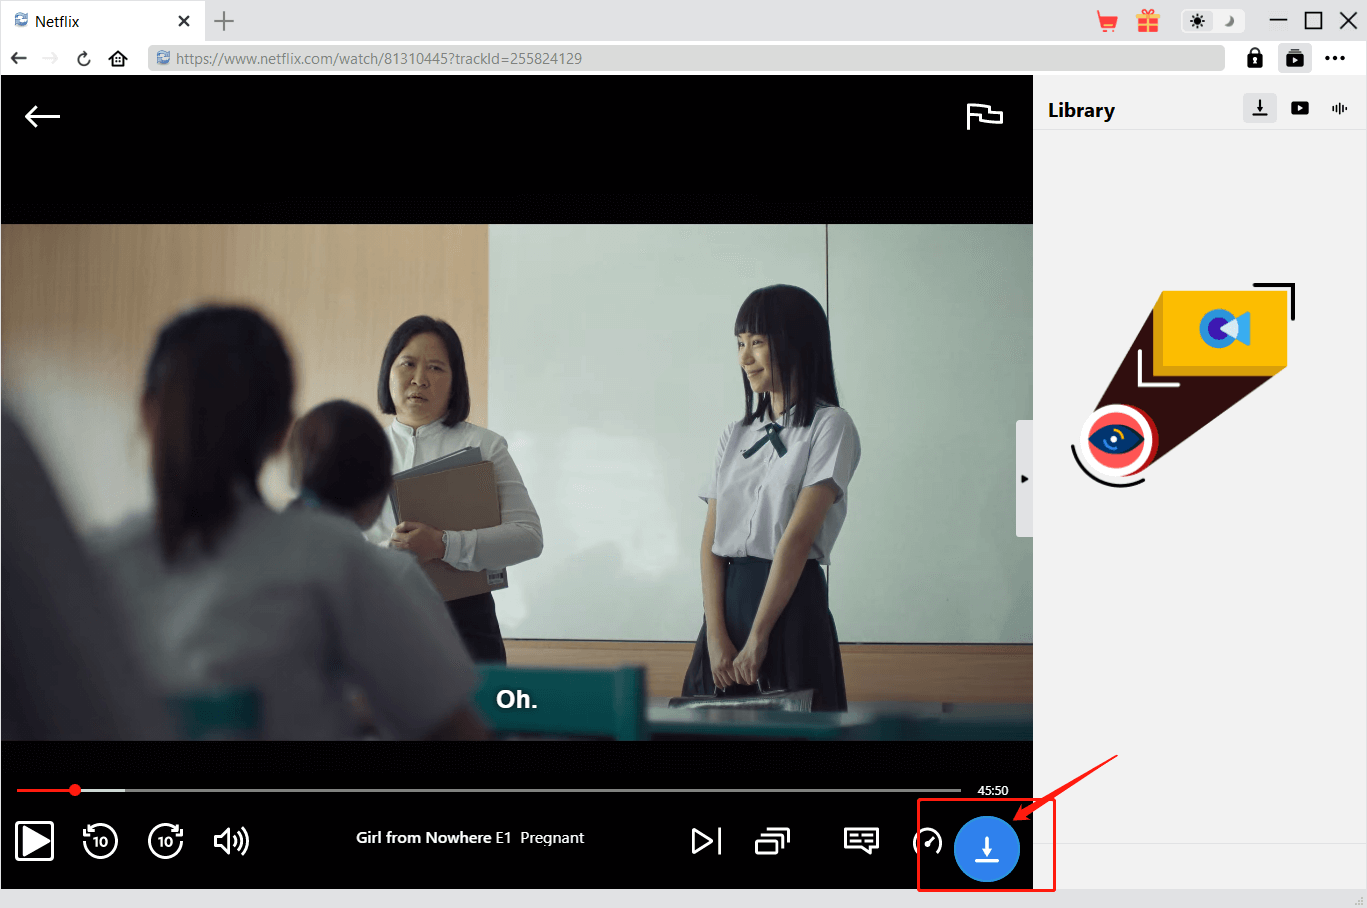
Task: Rewind video 10 seconds
Action: [100, 841]
